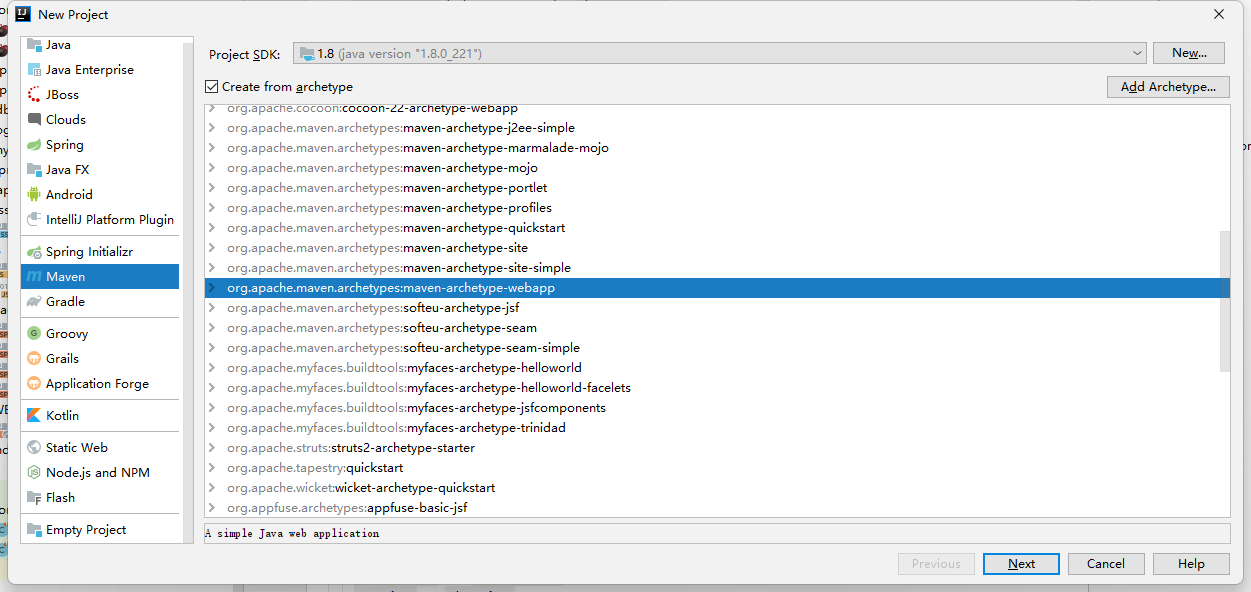Click the Static Web globe icon
Viewport: 1251px width, 592px height.
(34, 448)
